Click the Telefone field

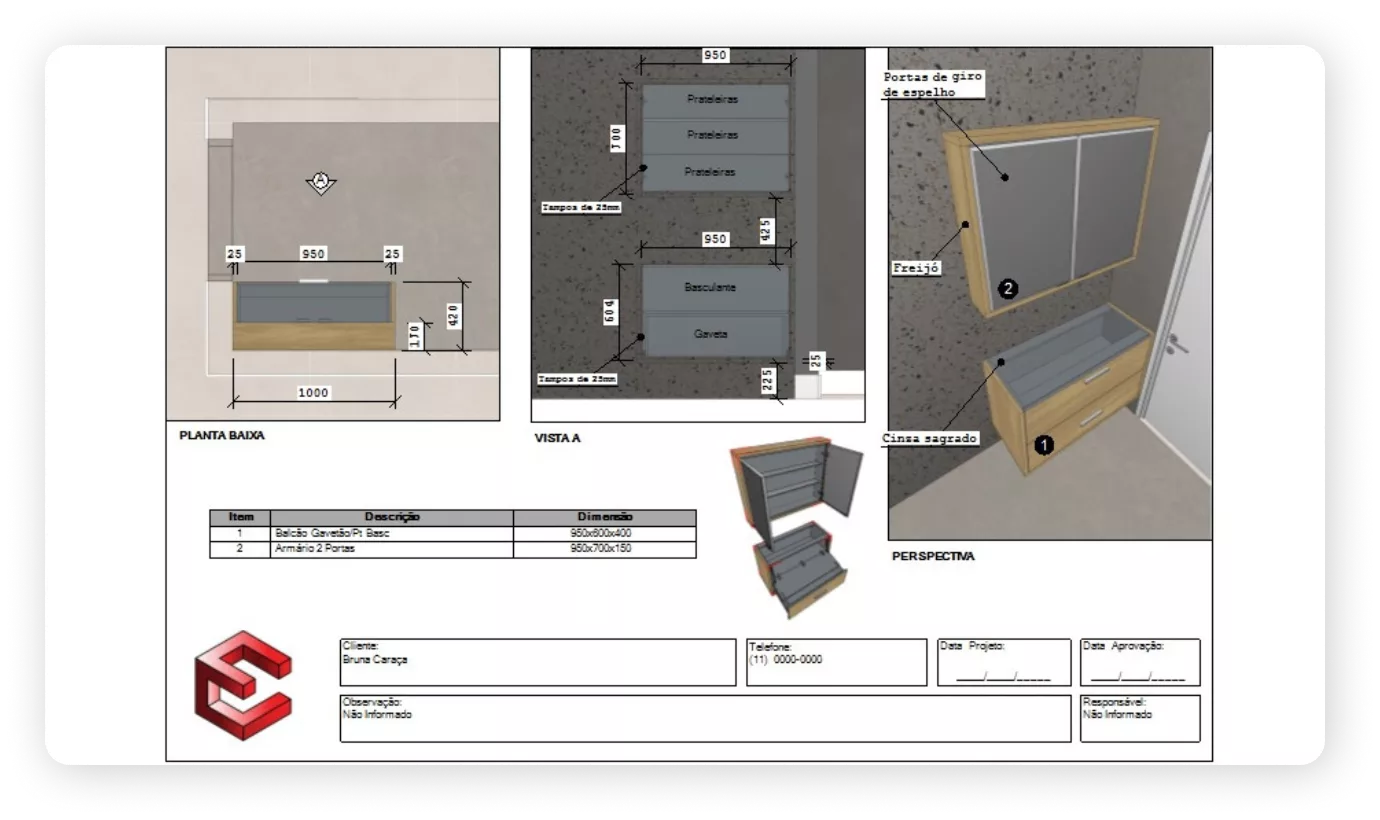click(836, 662)
